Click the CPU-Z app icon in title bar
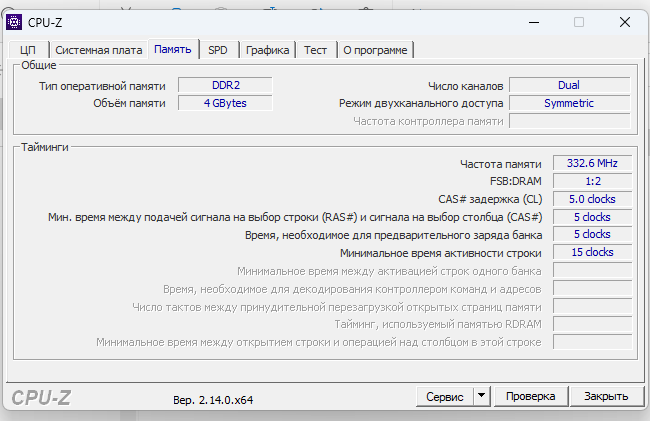 (x=14, y=22)
